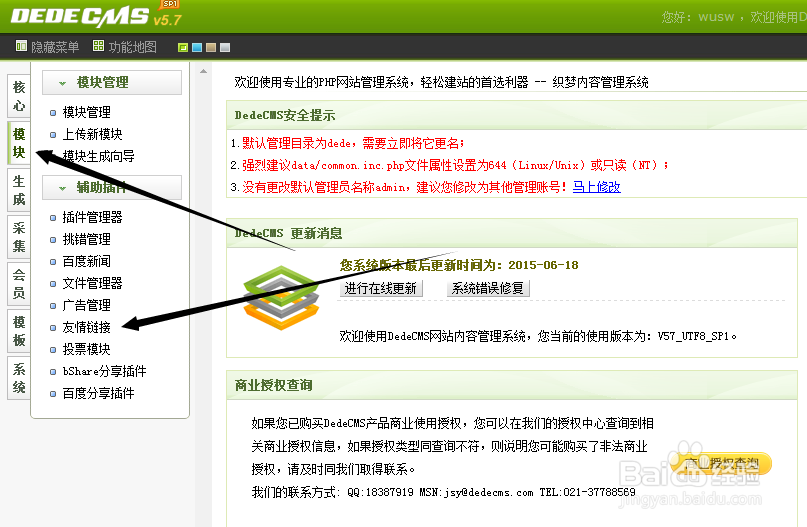This screenshot has width=807, height=527.
Task: Open 上传新模块 menu item
Action: pos(92,134)
